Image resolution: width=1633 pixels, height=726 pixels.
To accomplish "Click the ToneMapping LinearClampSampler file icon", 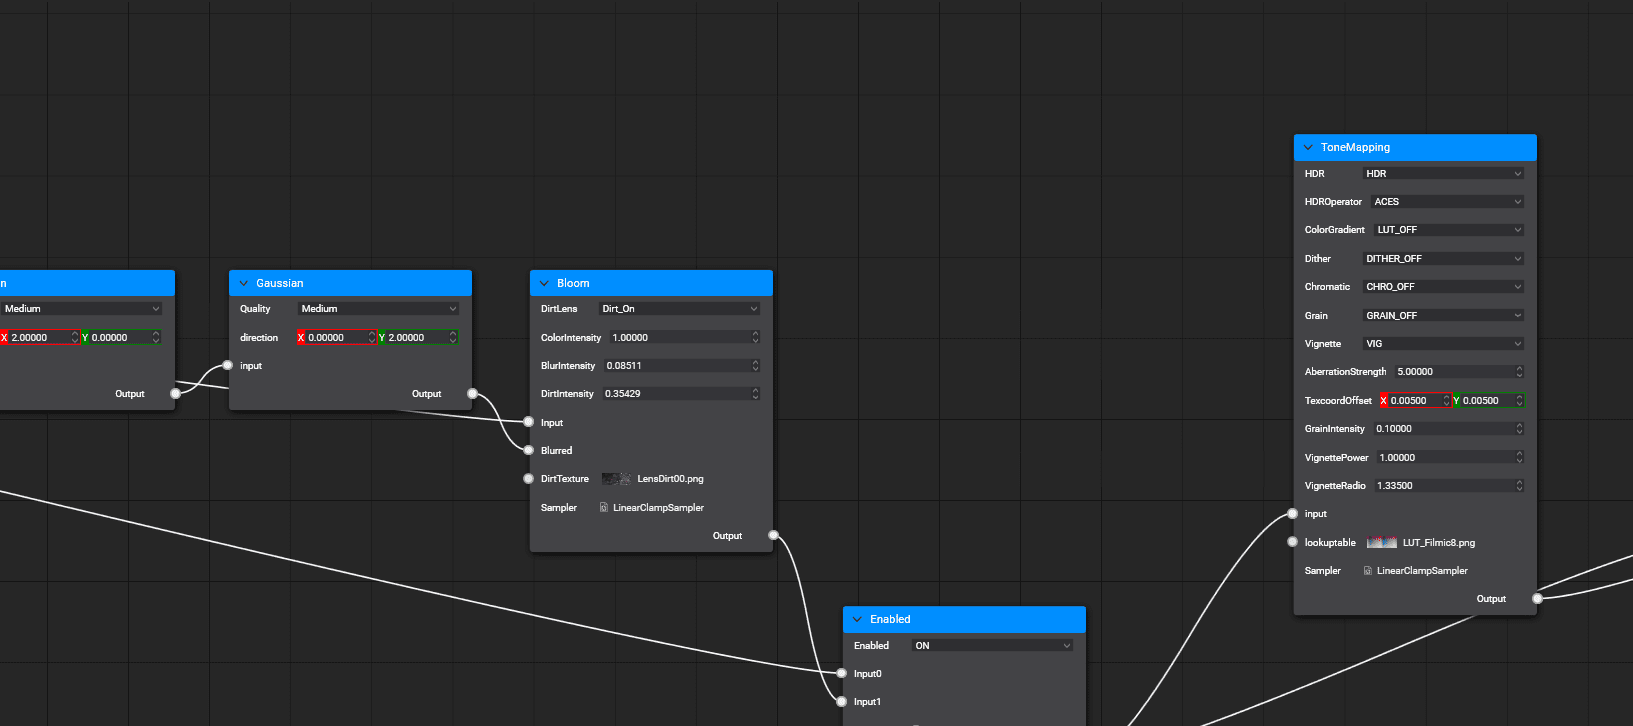I will [x=1368, y=571].
